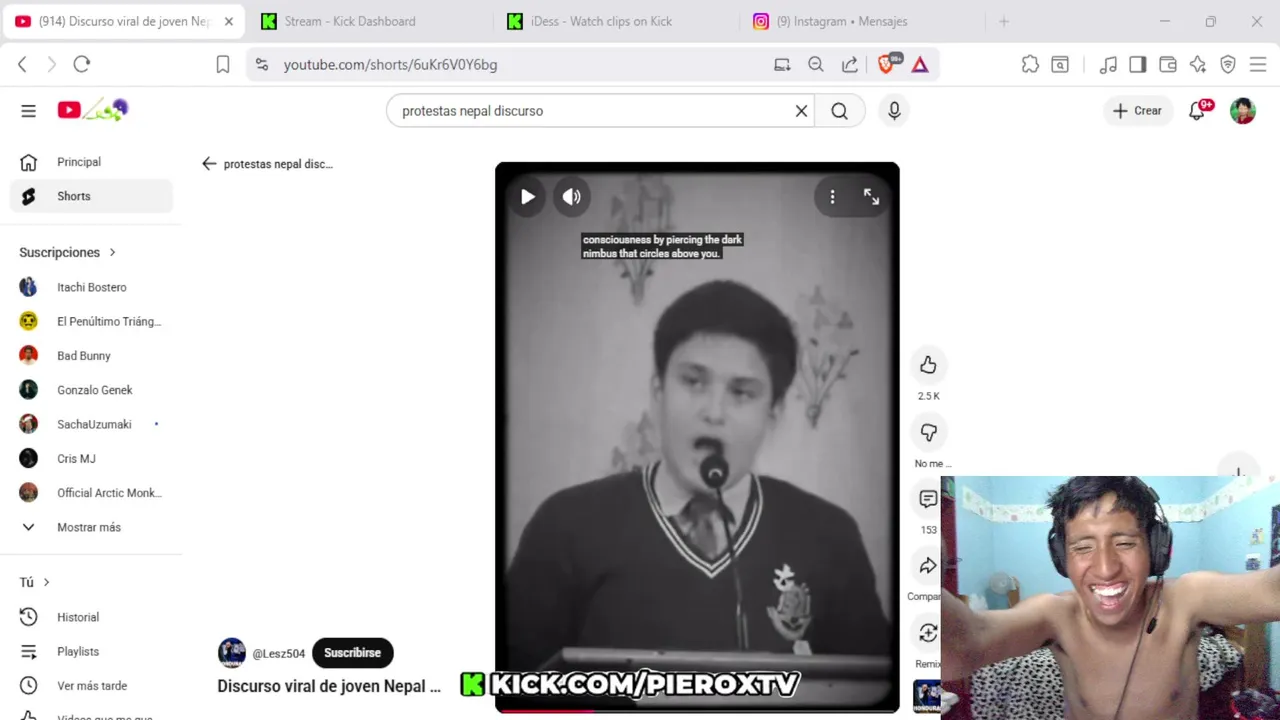The image size is (1280, 720).
Task: Open the Leo AI sparkle icon
Action: click(x=1198, y=64)
